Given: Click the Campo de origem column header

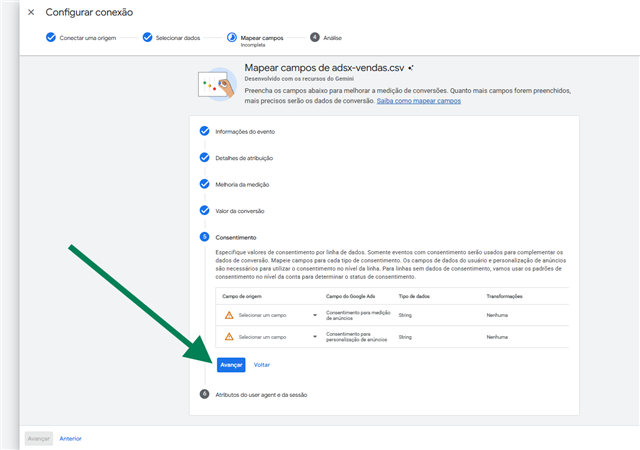Looking at the screenshot, I should (x=242, y=296).
